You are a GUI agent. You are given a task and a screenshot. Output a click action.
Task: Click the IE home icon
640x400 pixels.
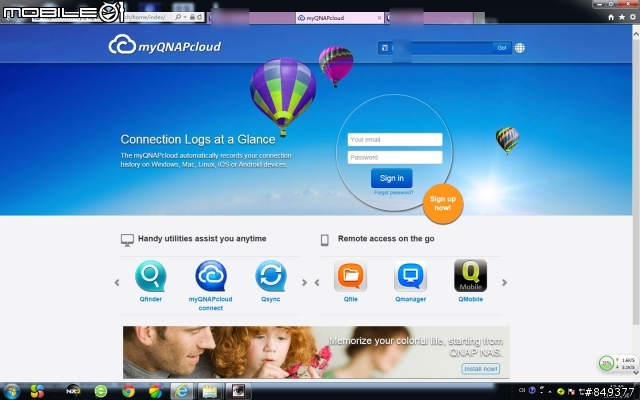[x=611, y=17]
